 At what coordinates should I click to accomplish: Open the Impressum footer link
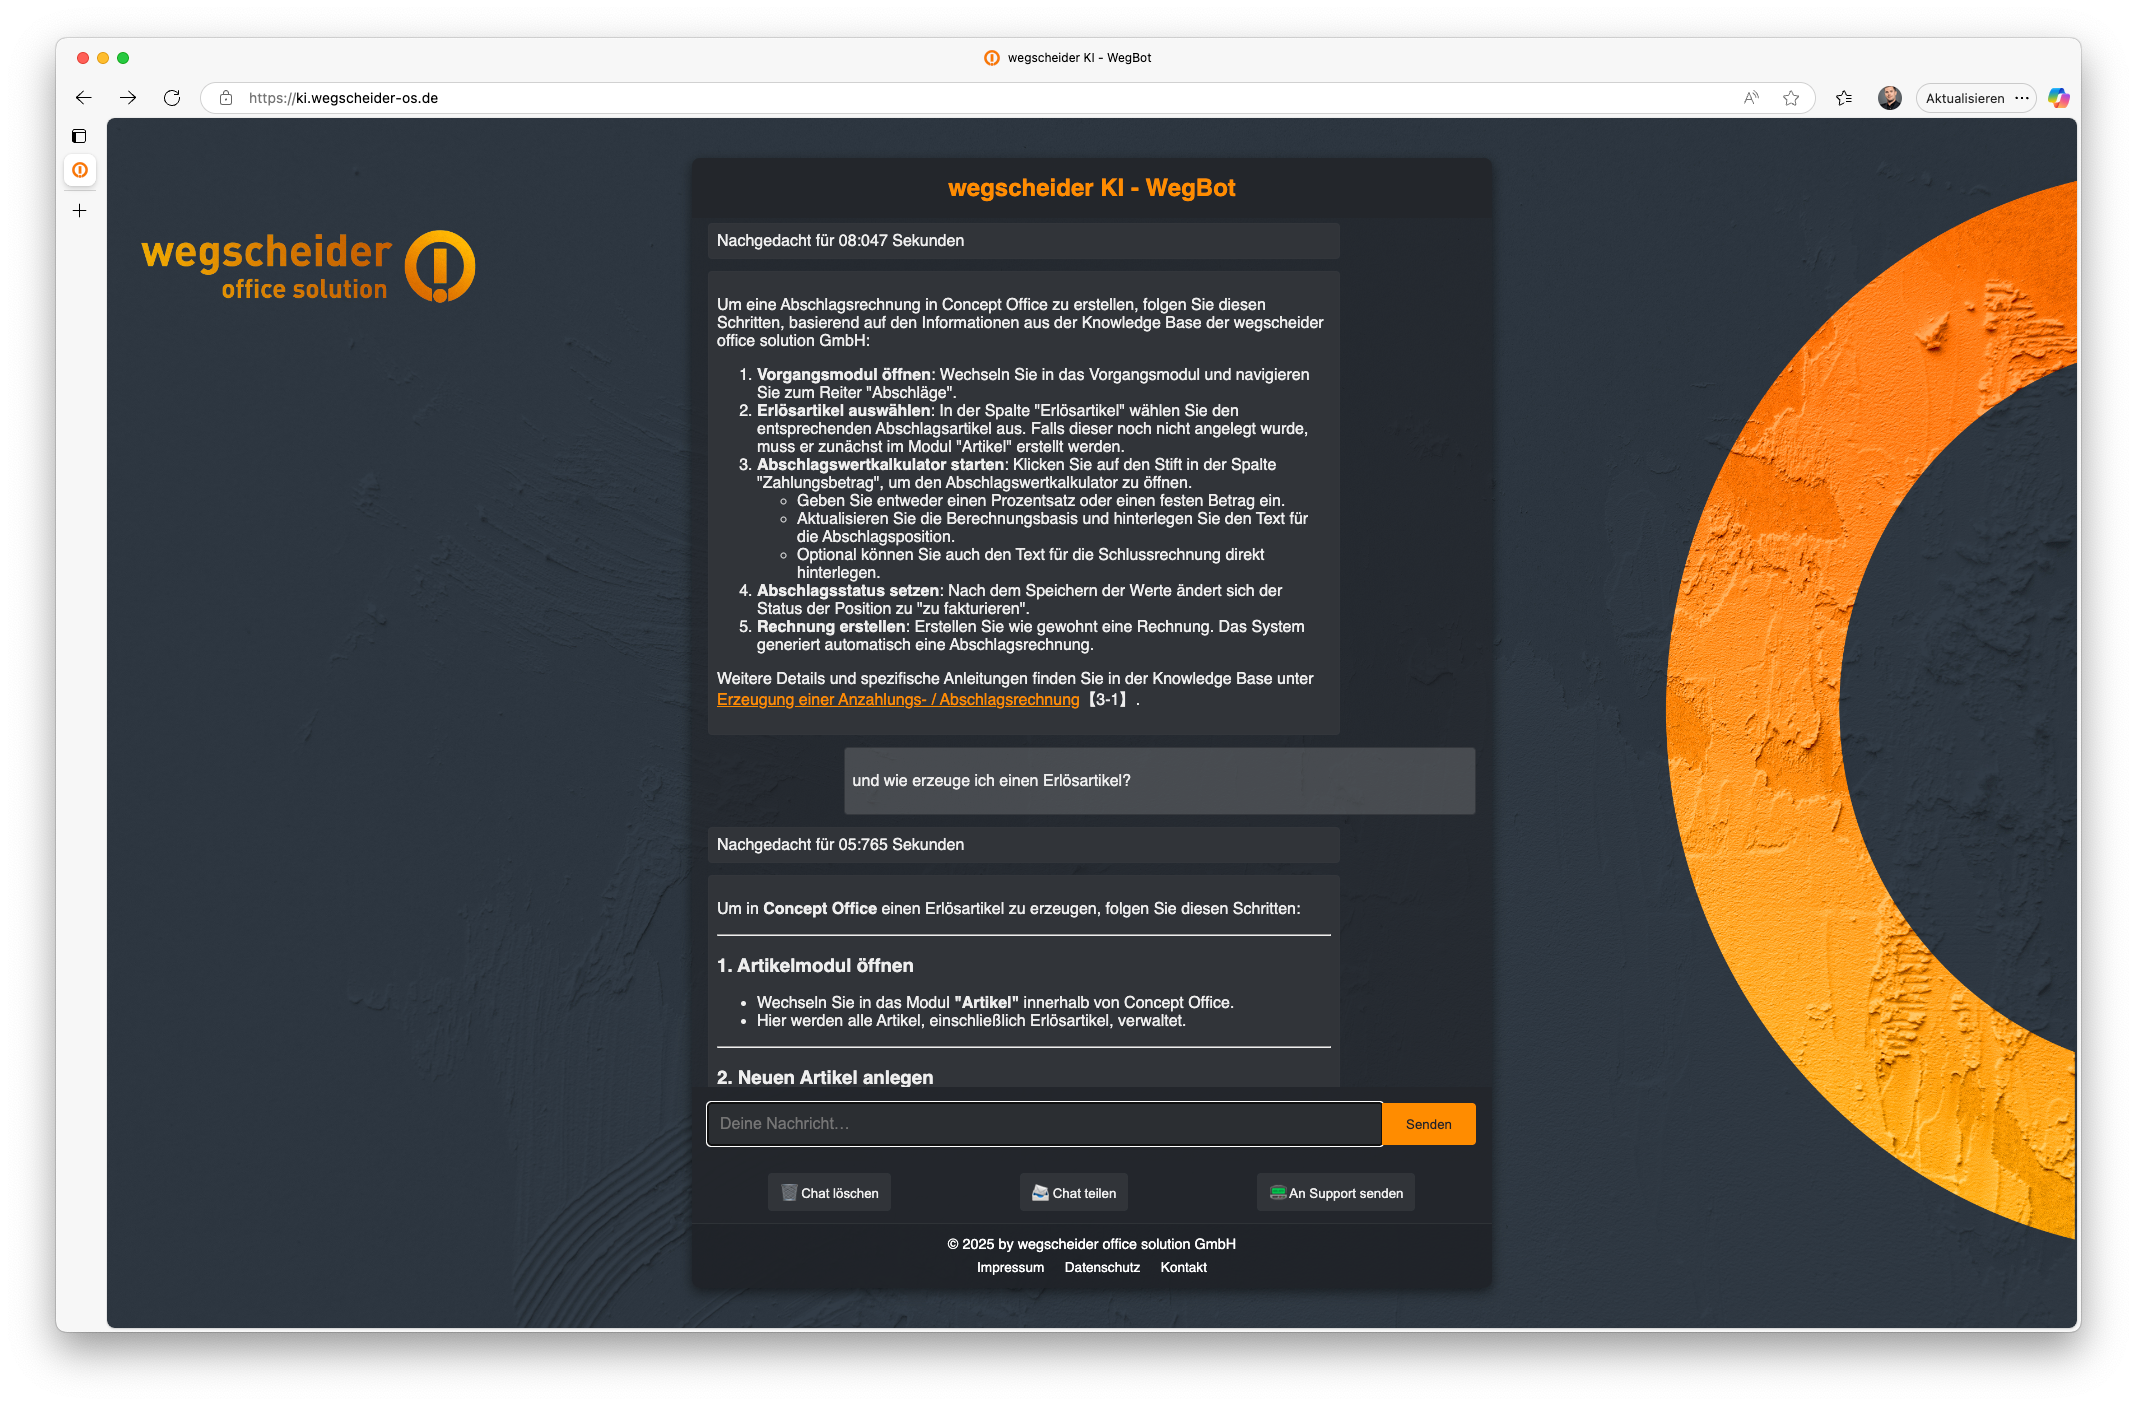tap(1010, 1267)
